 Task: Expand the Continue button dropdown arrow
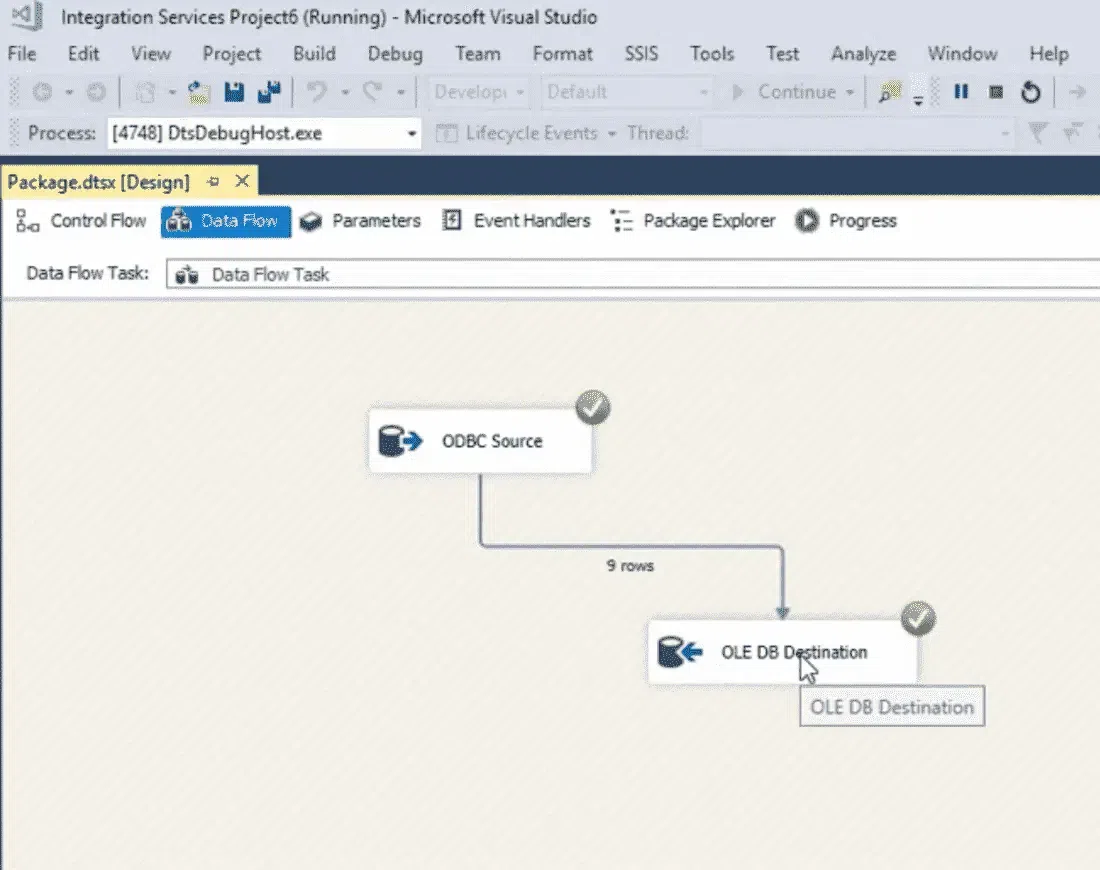click(x=850, y=93)
